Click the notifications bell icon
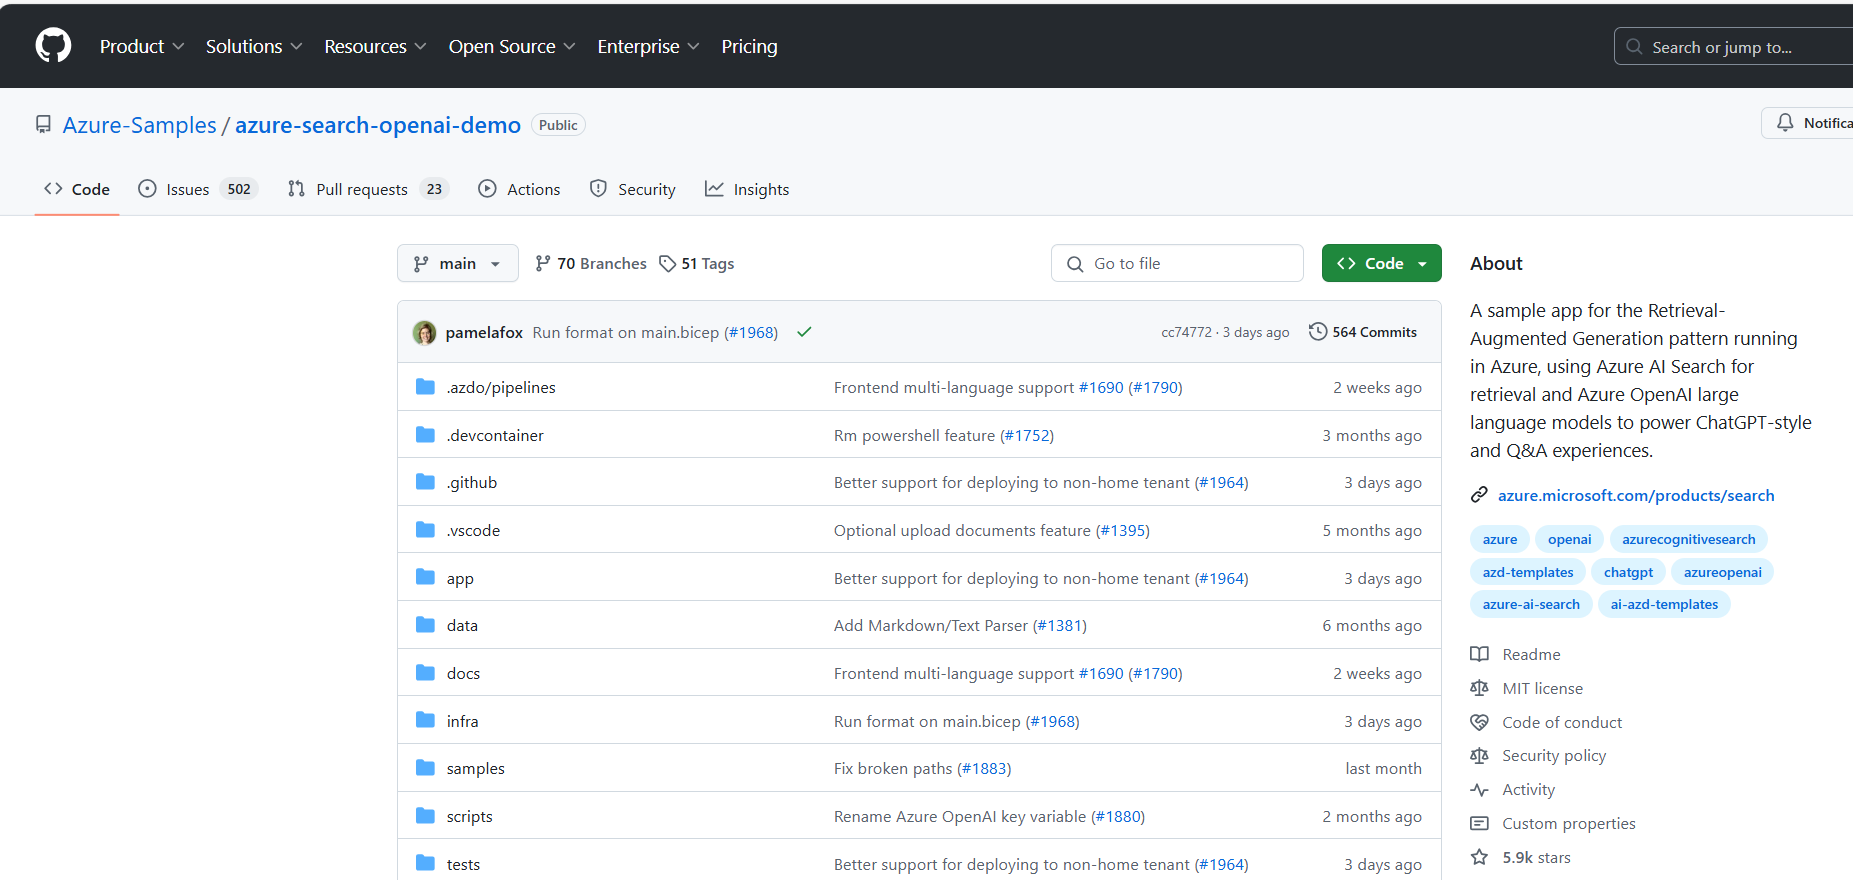This screenshot has height=880, width=1853. click(1785, 123)
